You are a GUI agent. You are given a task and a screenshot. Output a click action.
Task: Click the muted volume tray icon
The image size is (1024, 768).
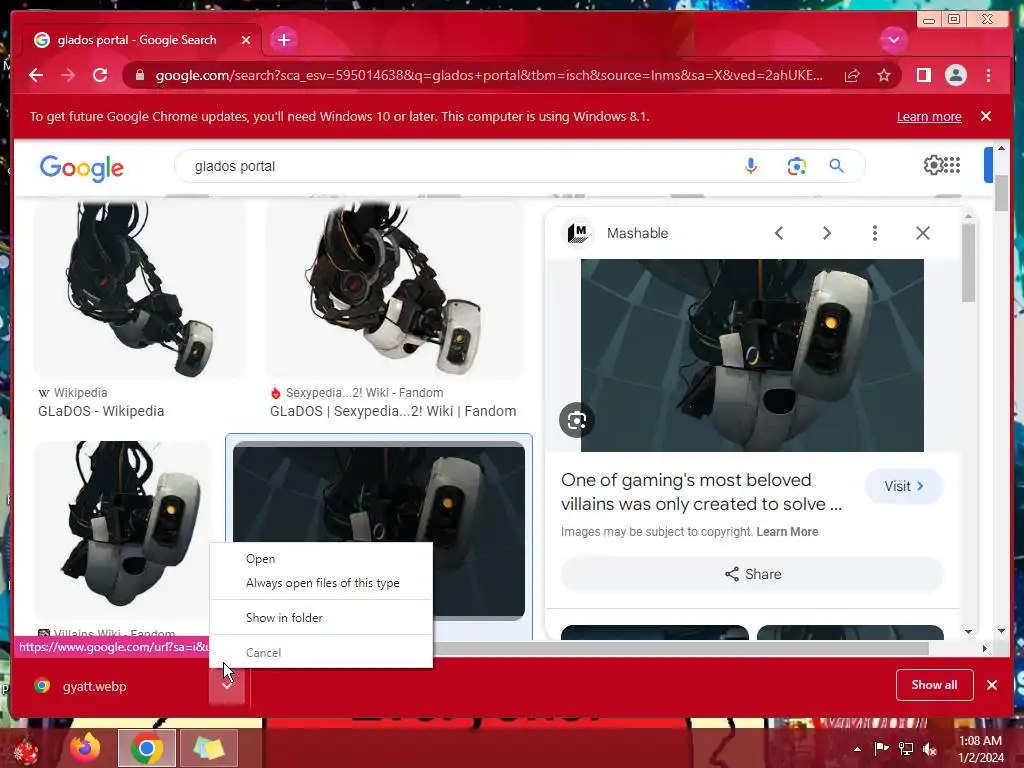(930, 748)
